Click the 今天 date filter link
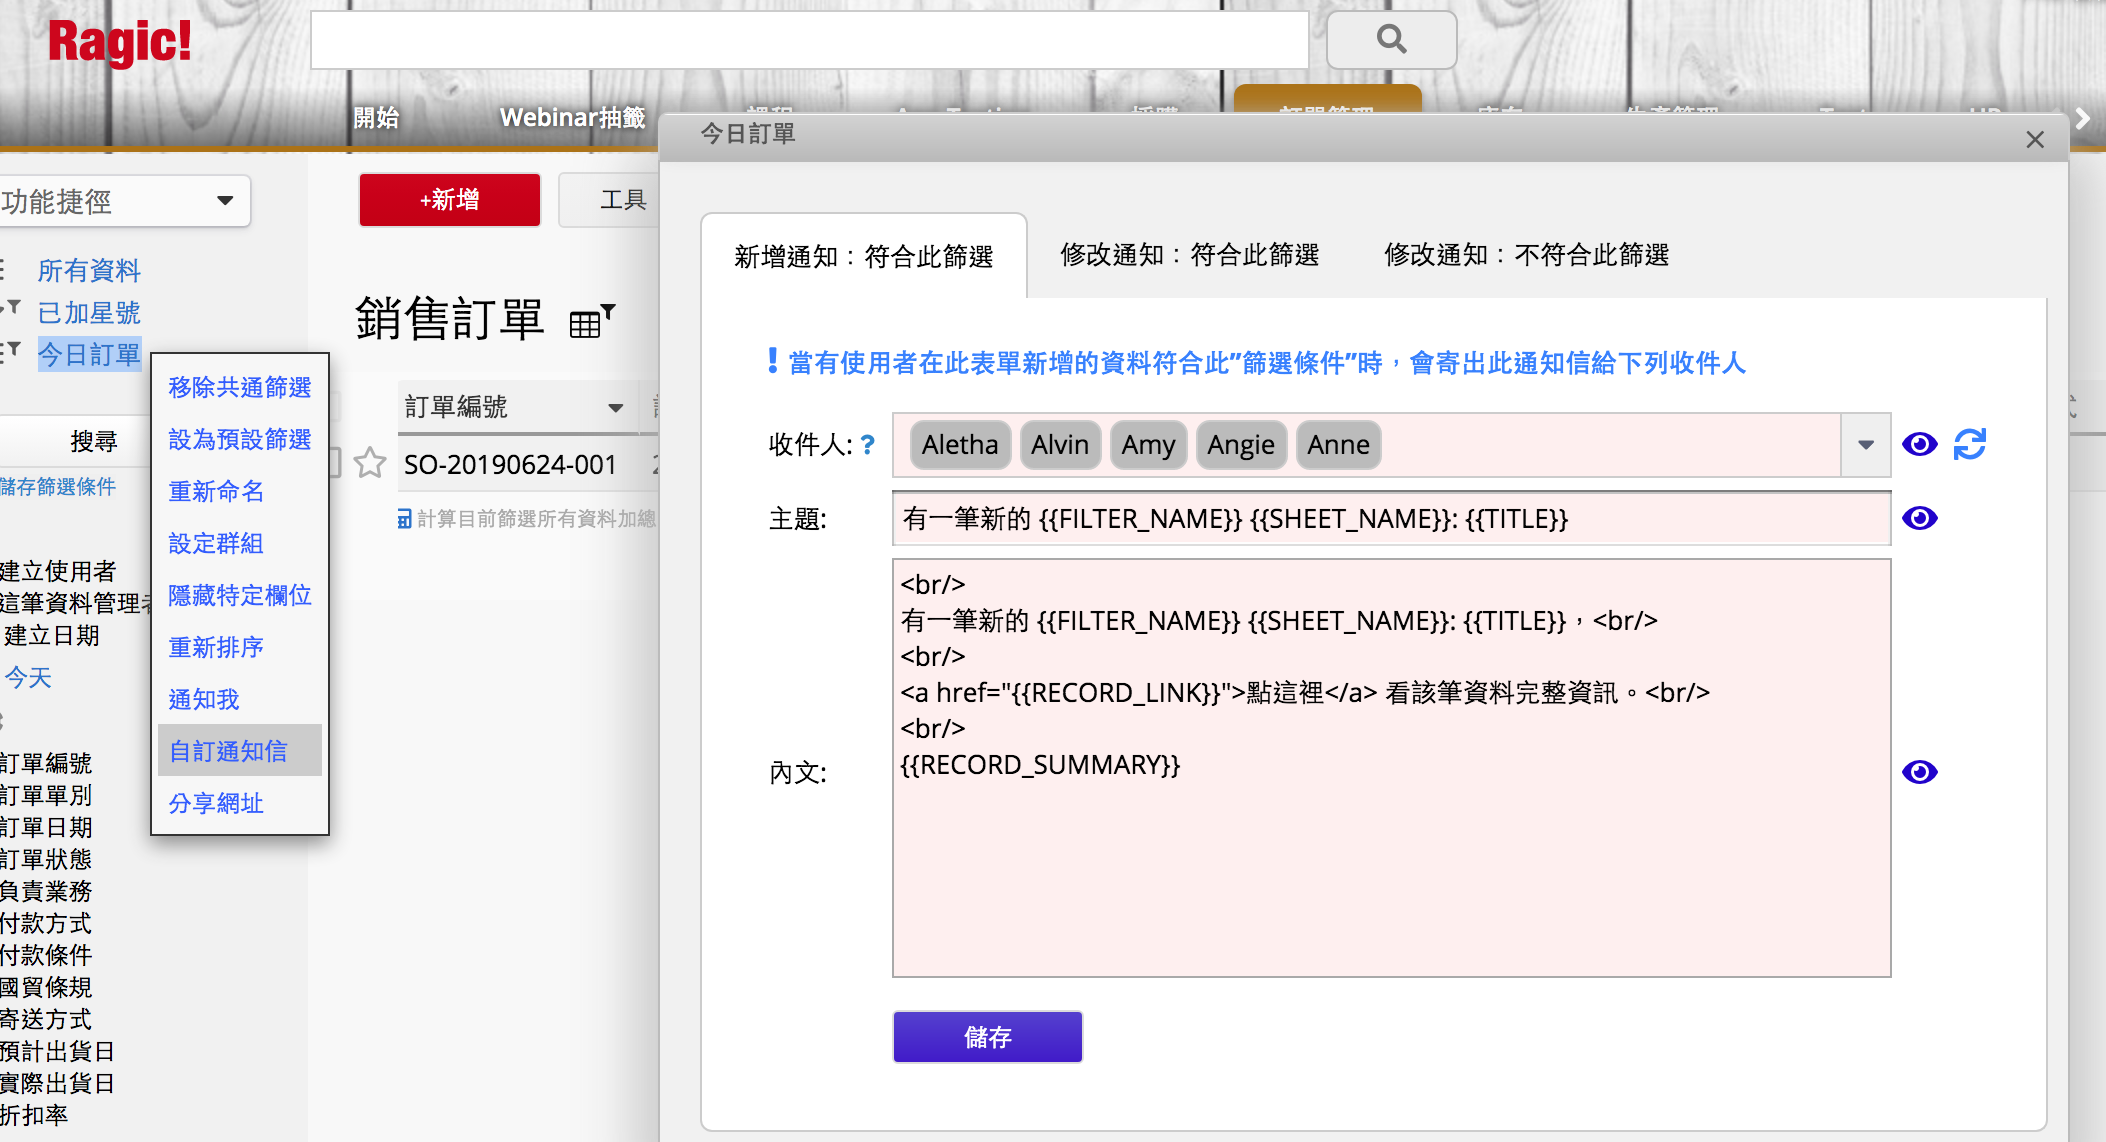 click(x=27, y=677)
